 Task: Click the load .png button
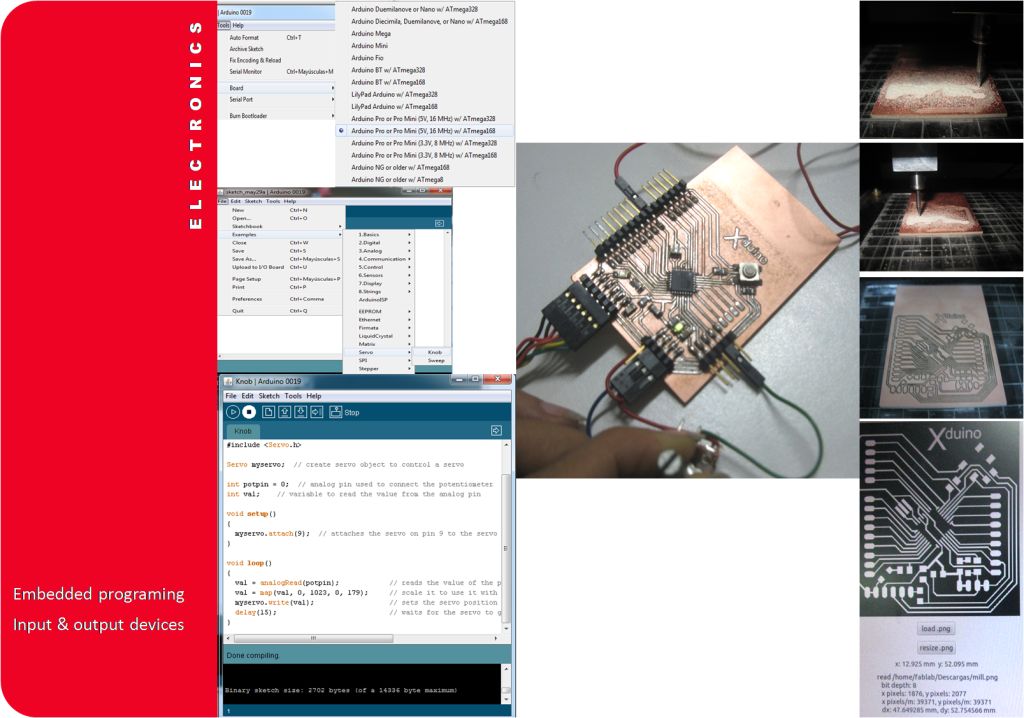[x=936, y=628]
